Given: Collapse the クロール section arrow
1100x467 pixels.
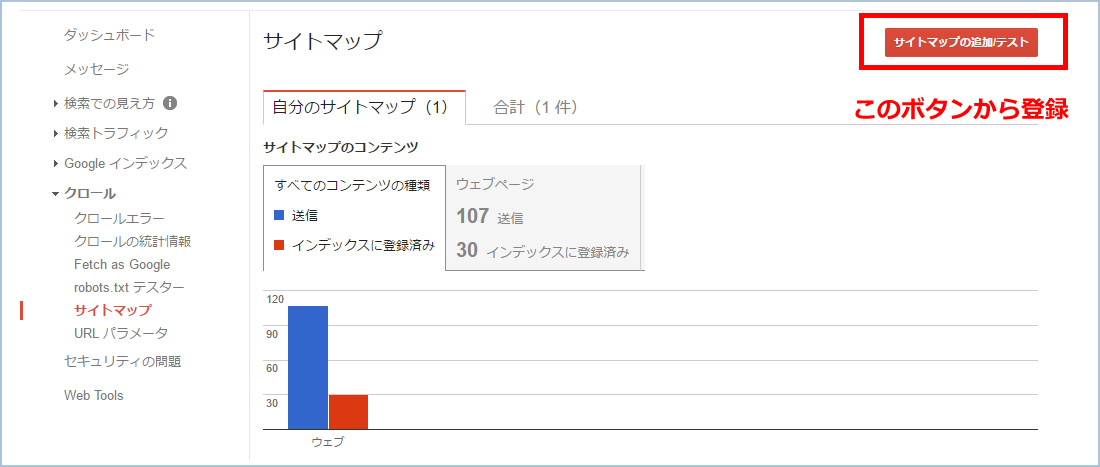Looking at the screenshot, I should pyautogui.click(x=55, y=194).
